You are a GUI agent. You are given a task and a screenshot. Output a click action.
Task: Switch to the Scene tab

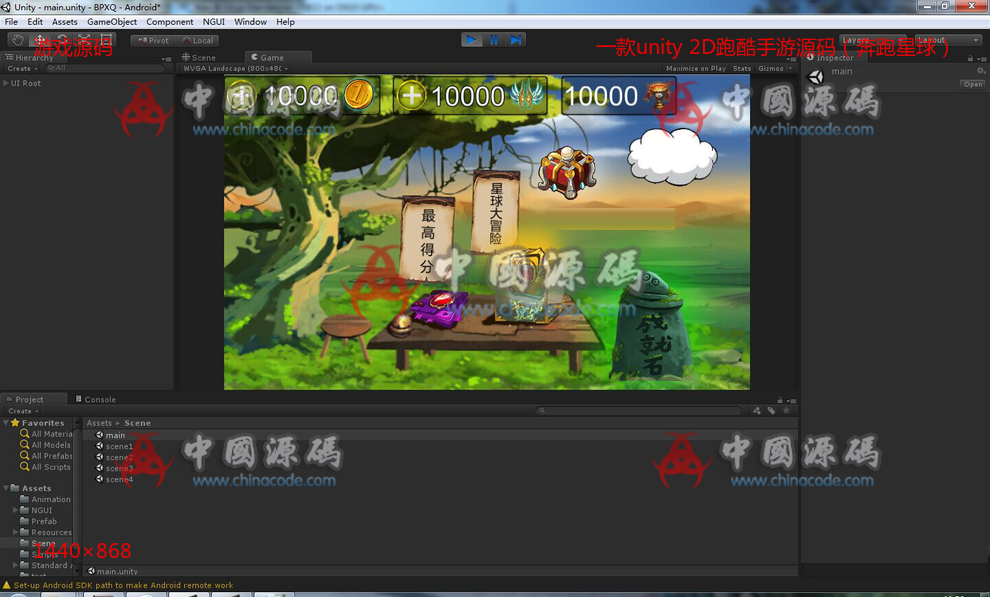tap(199, 57)
